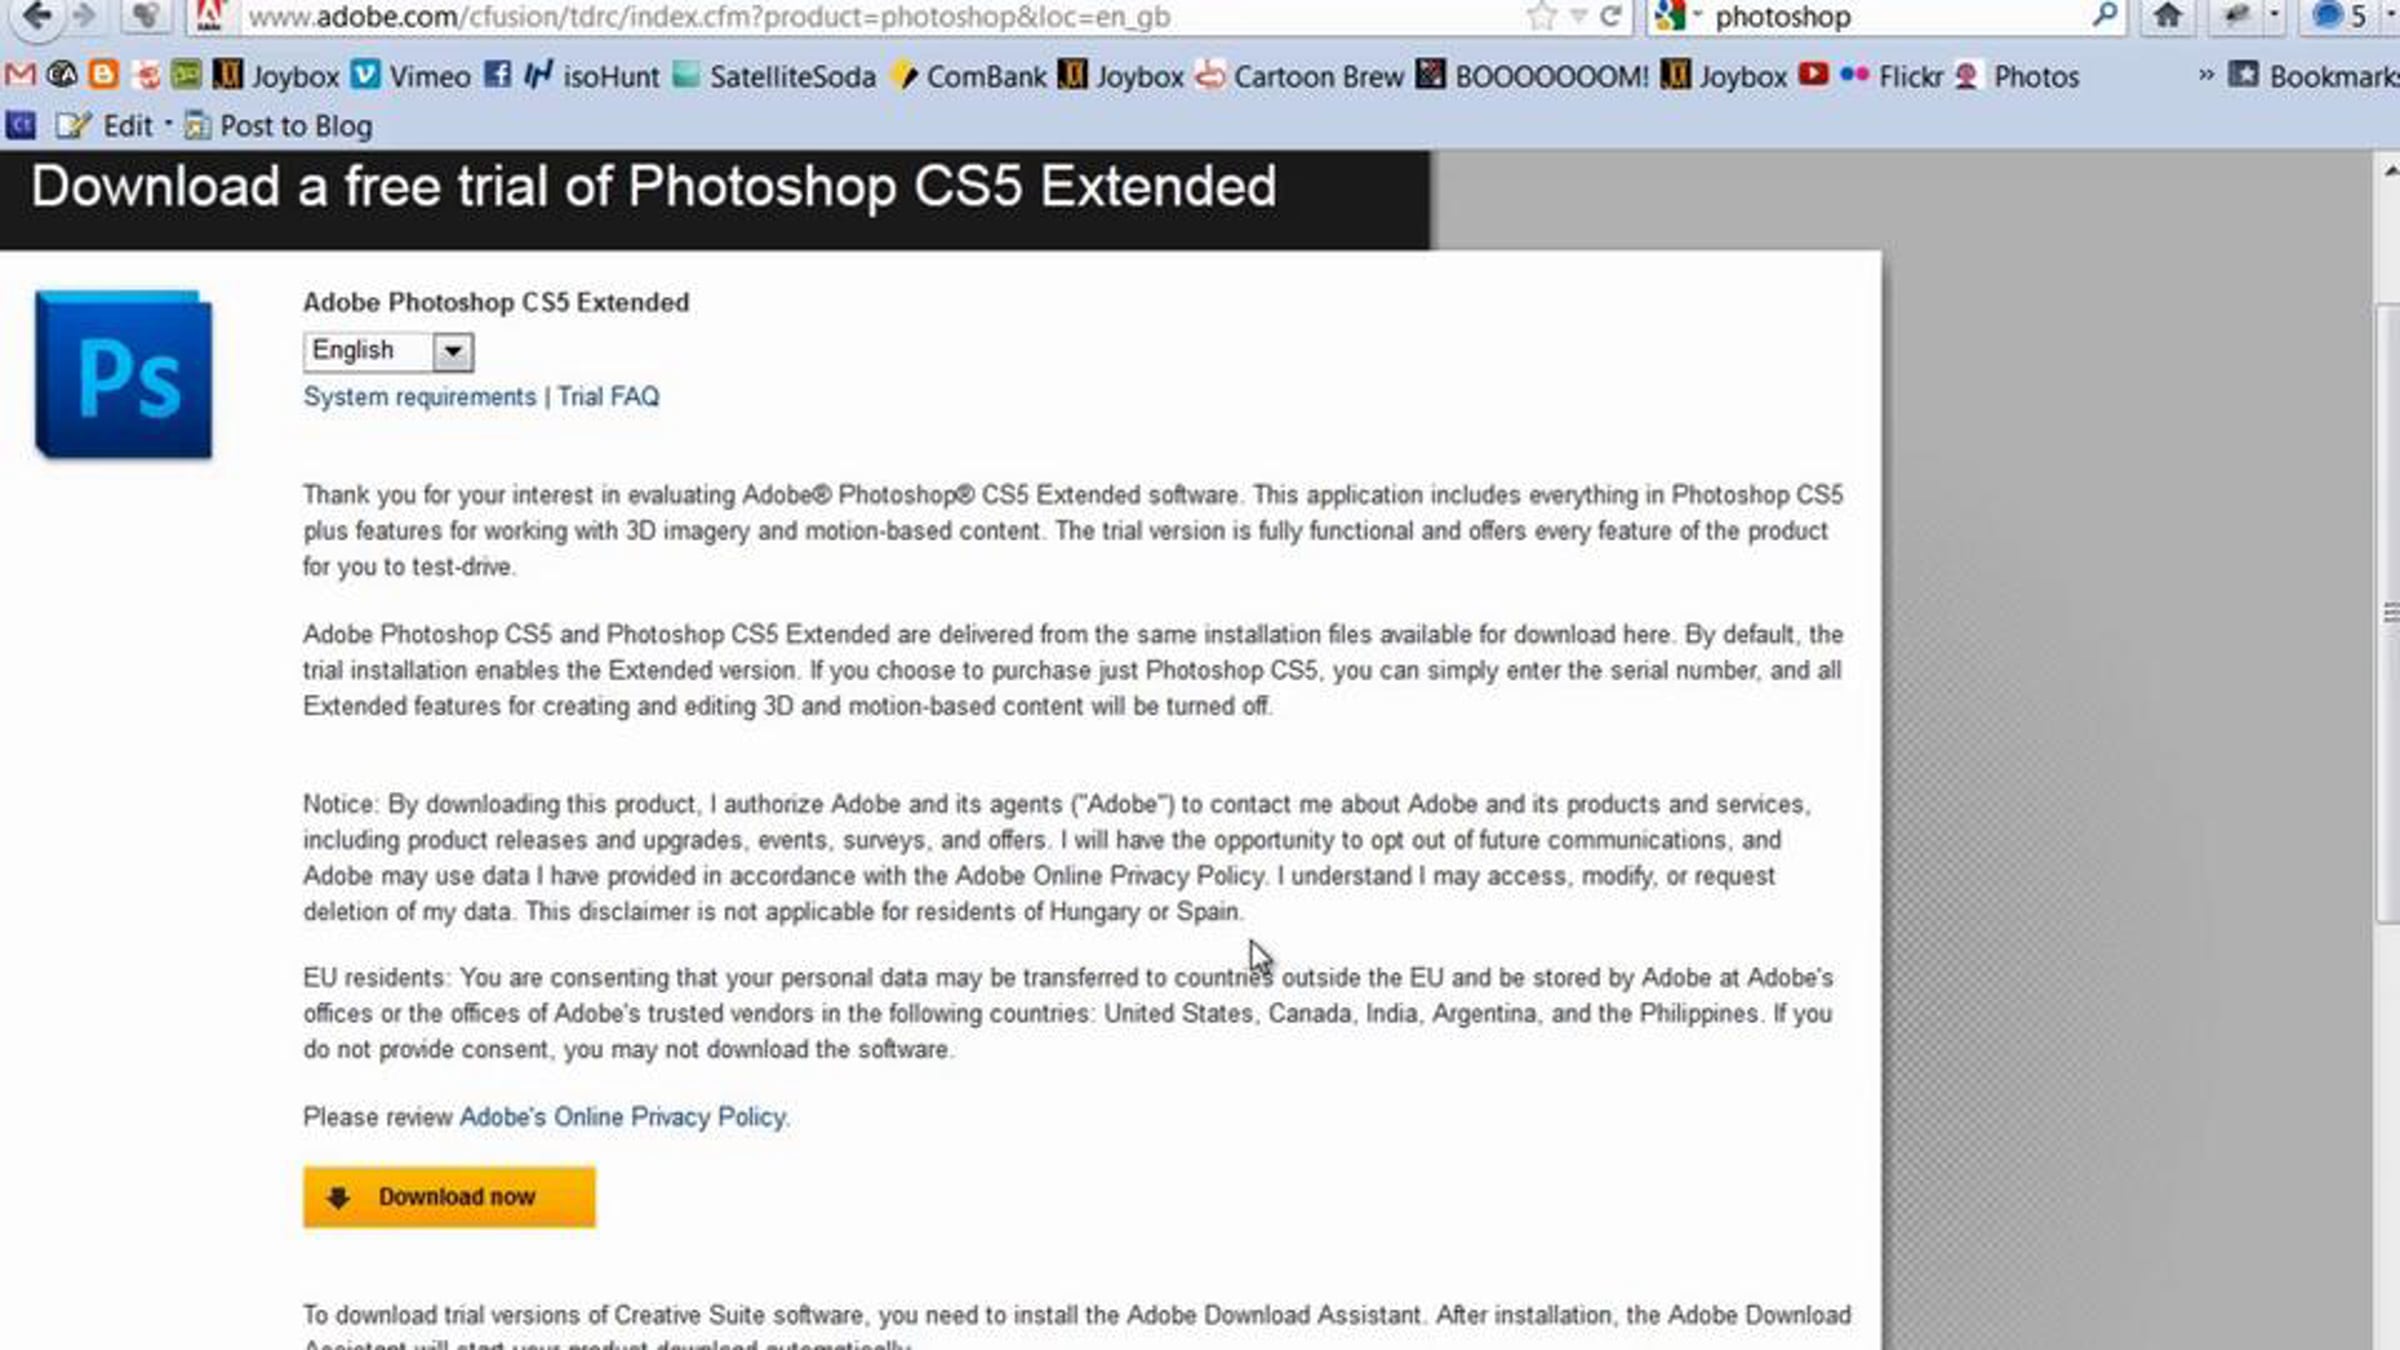Screen dimensions: 2400x1350
Task: Open the System requirements link
Action: tap(419, 397)
